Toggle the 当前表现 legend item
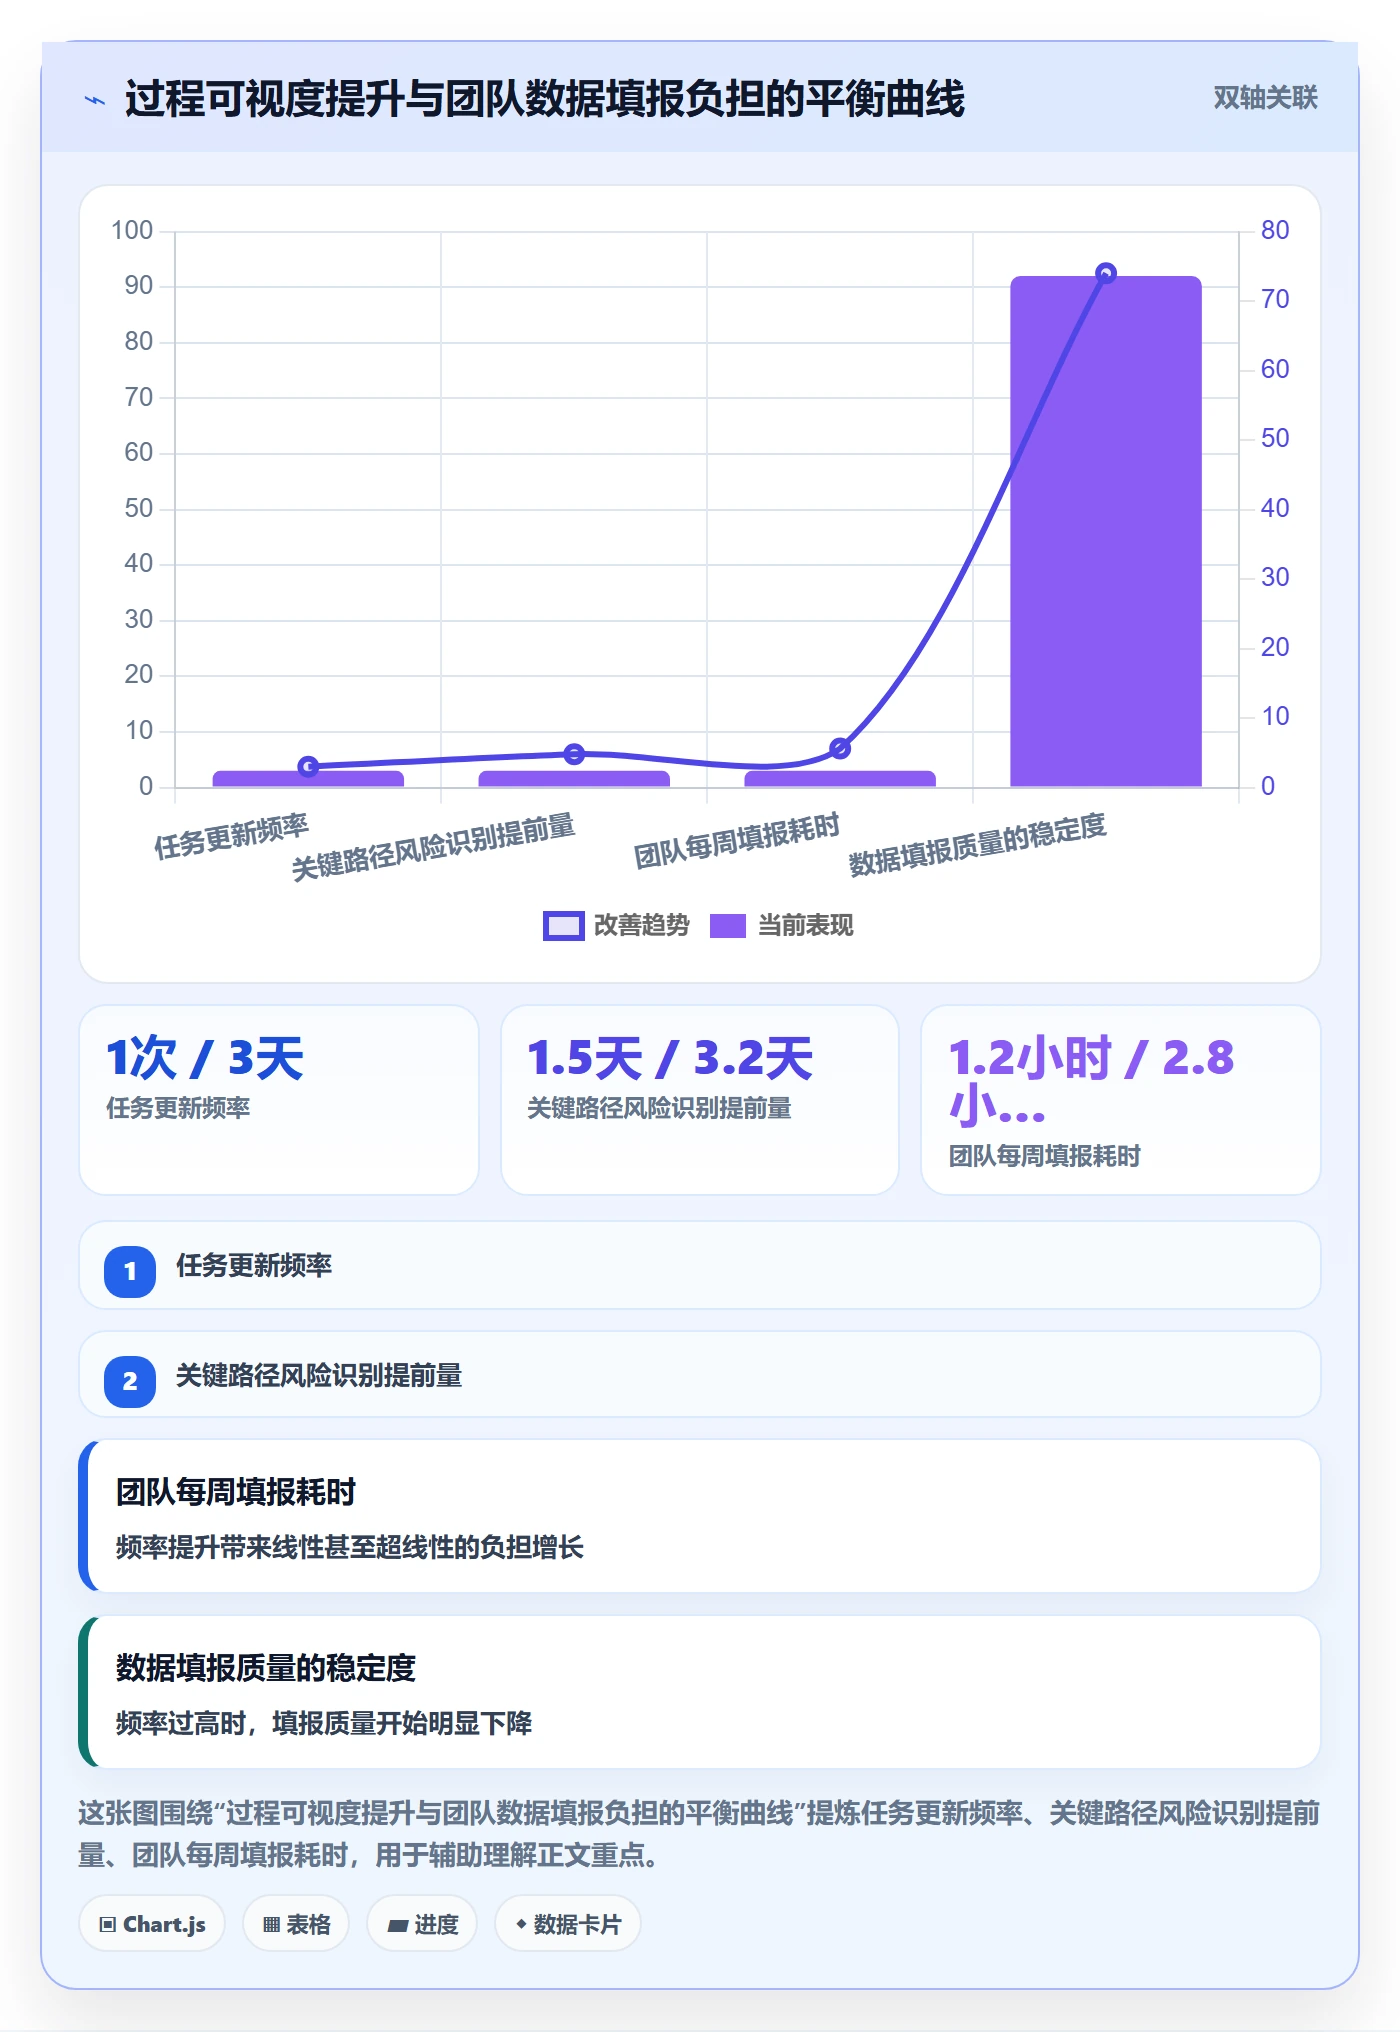 coord(782,925)
